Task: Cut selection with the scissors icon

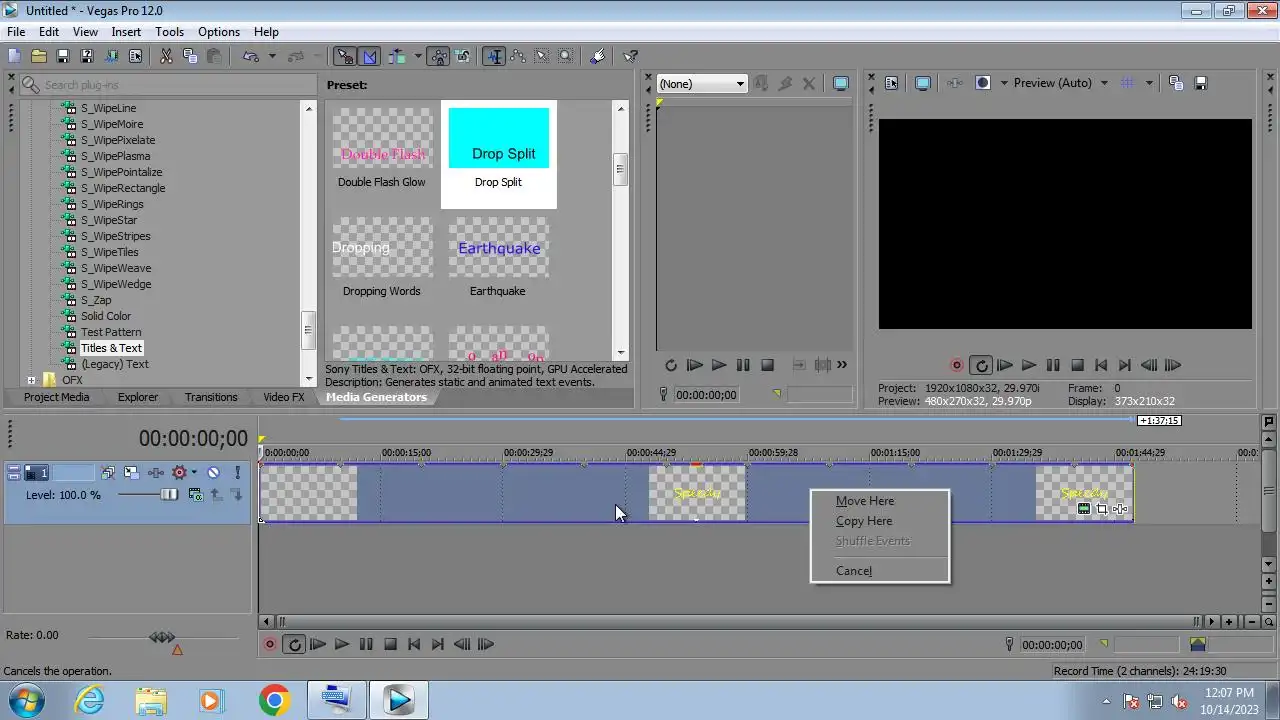Action: point(166,57)
